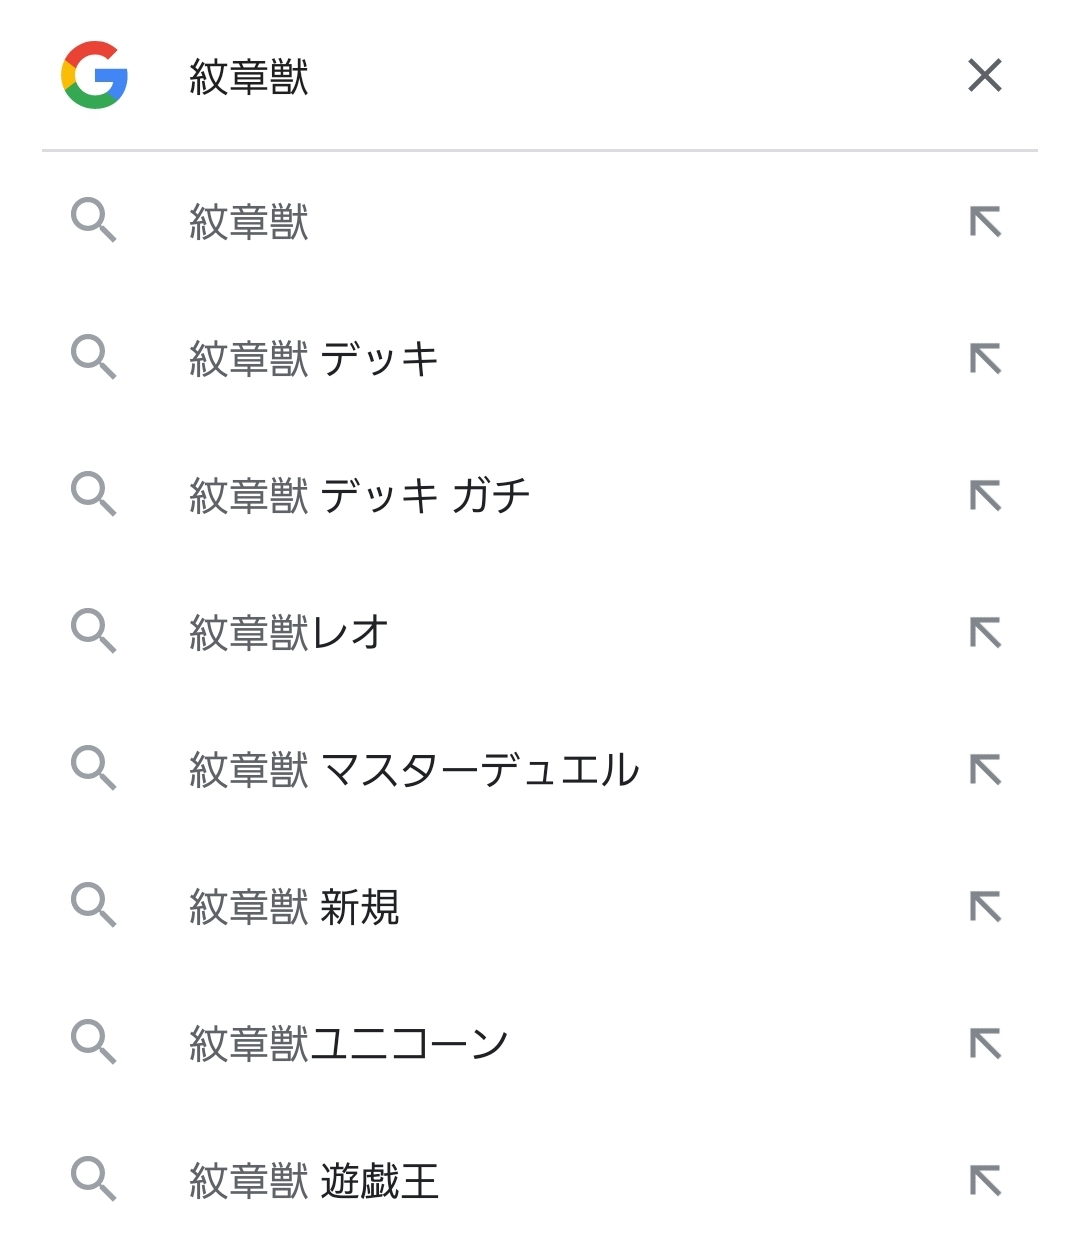Insert first 紋章獣 suggestion using arrow icon

985,222
